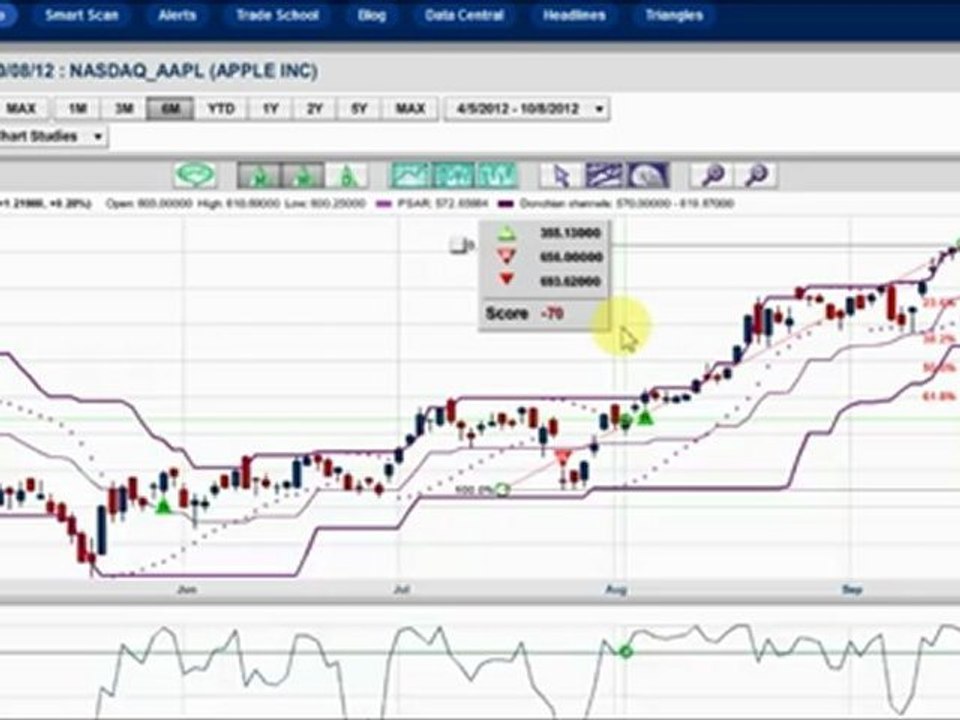This screenshot has width=960, height=720.
Task: Switch to the middle teal chart style icon
Action: pyautogui.click(x=453, y=175)
